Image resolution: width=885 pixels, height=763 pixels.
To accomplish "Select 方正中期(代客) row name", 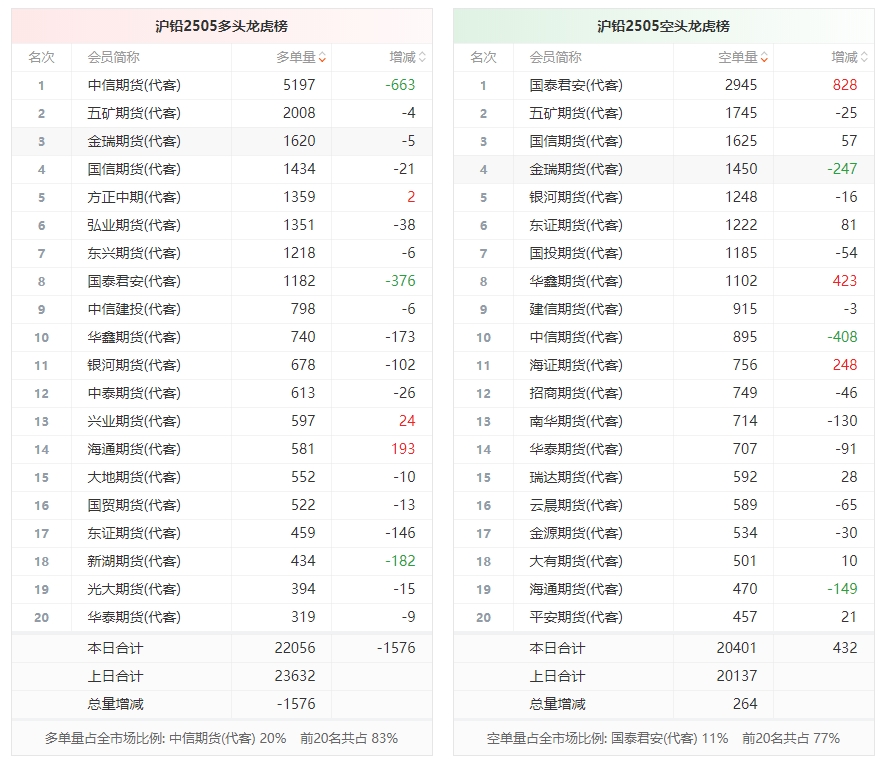I will (x=134, y=198).
